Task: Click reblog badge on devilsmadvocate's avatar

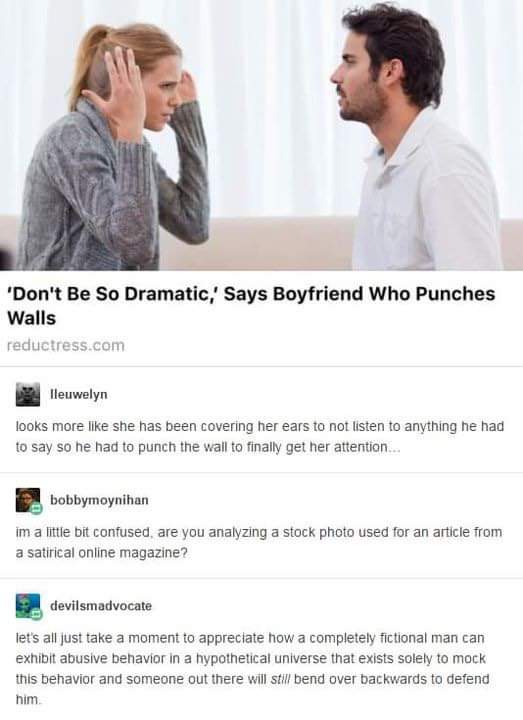Action: 37,614
